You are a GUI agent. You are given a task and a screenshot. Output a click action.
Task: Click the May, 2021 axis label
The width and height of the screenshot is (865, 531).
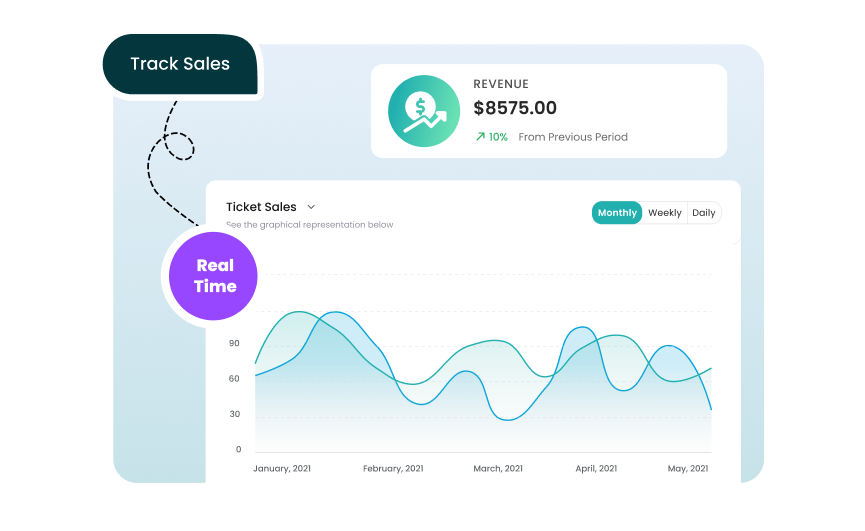tap(687, 468)
